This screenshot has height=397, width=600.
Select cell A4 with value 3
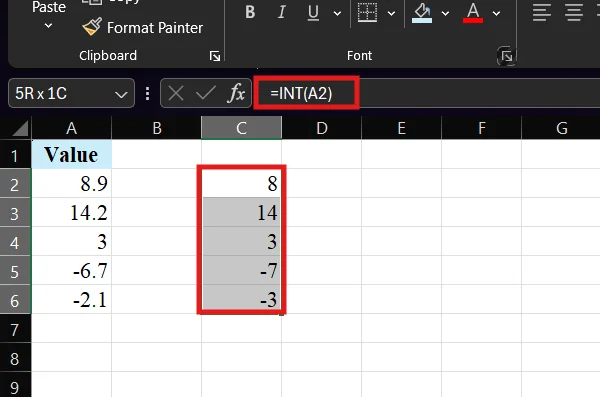(x=72, y=242)
